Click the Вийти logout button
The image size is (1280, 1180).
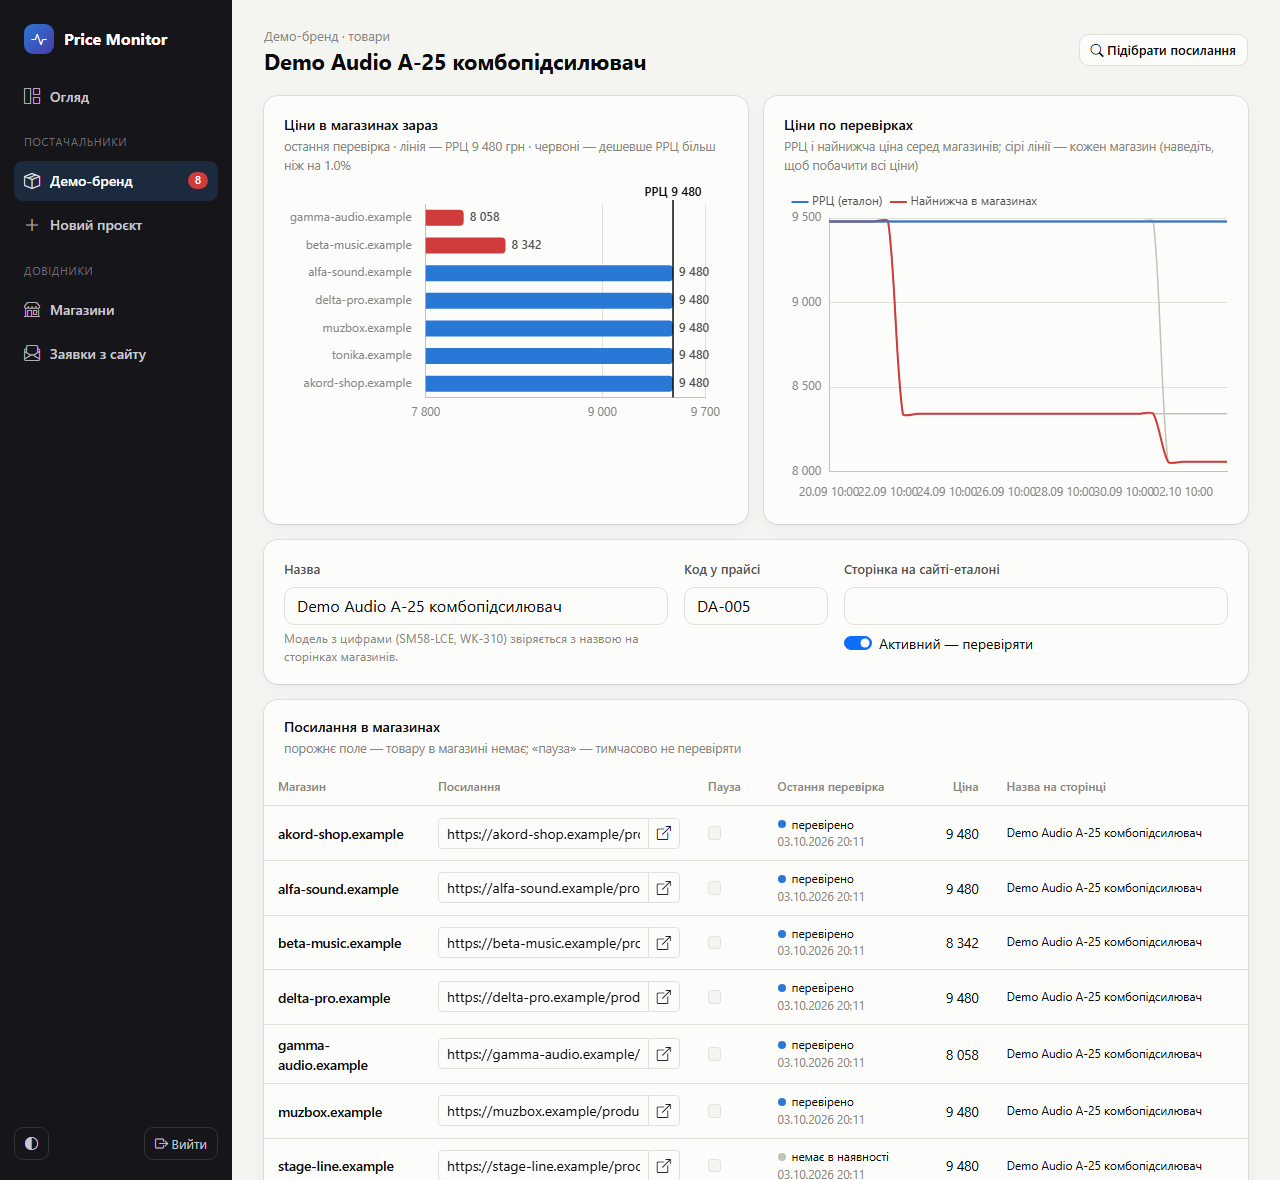(x=181, y=1144)
